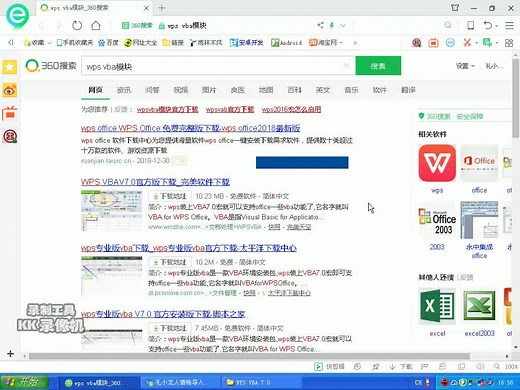The width and height of the screenshot is (520, 390).
Task: Open a new browser tab with plus icon
Action: click(x=162, y=8)
